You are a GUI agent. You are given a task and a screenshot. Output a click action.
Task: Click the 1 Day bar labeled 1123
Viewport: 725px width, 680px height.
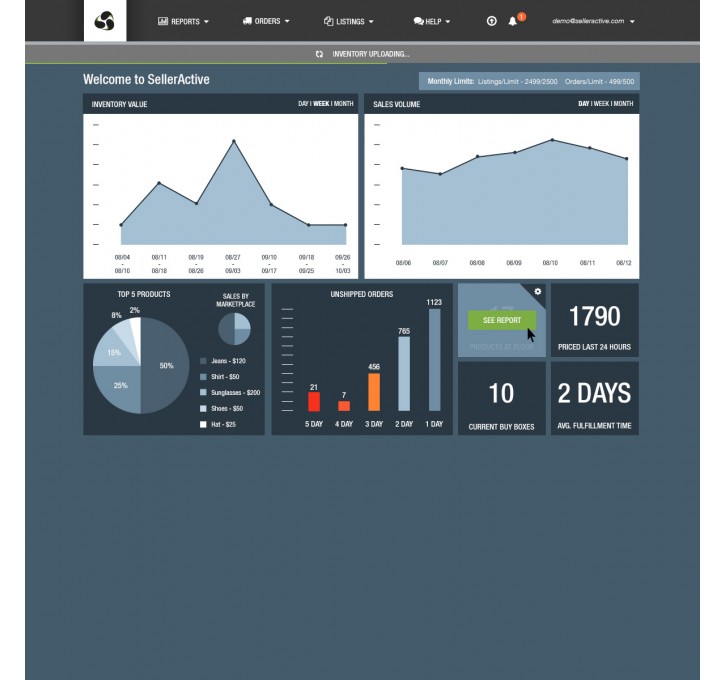pos(434,360)
